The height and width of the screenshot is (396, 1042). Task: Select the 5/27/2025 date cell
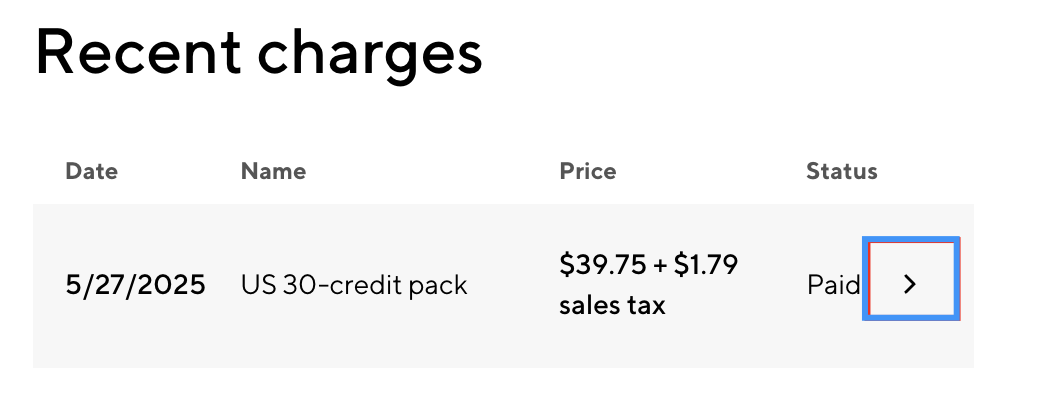(136, 285)
